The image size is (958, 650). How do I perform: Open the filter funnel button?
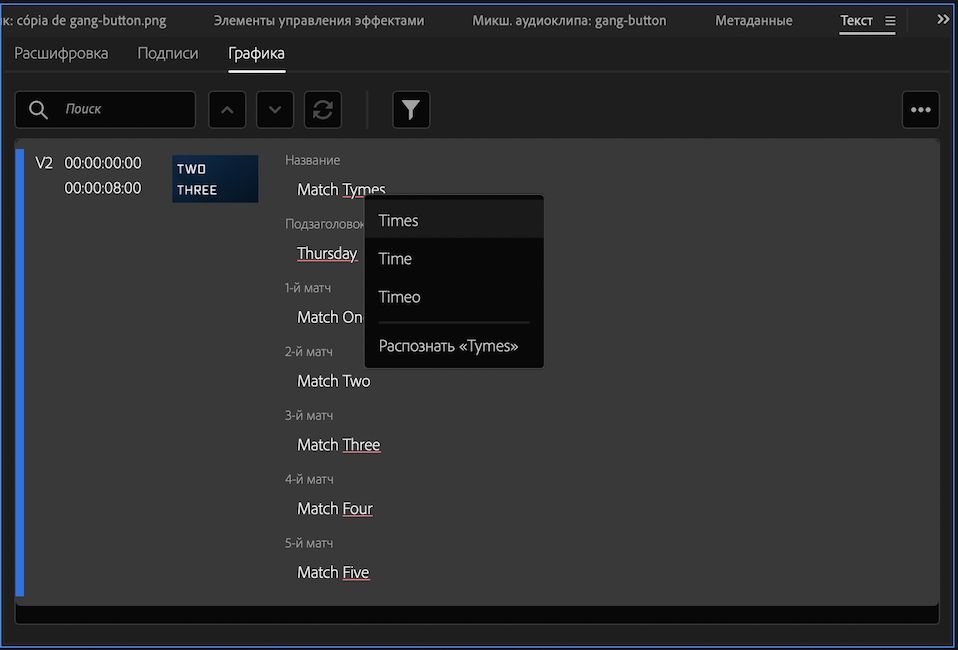(x=411, y=110)
